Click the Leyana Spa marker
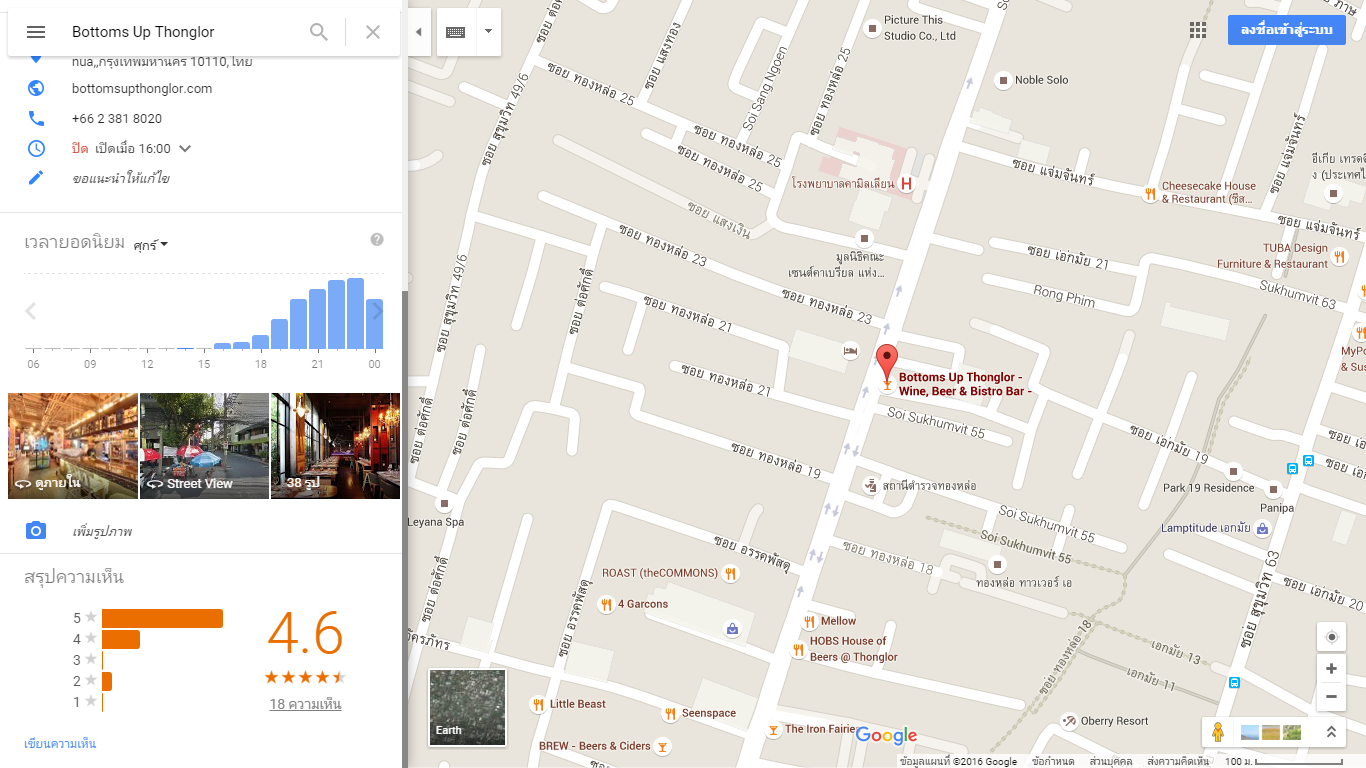Viewport: 1366px width, 768px height. [x=444, y=503]
